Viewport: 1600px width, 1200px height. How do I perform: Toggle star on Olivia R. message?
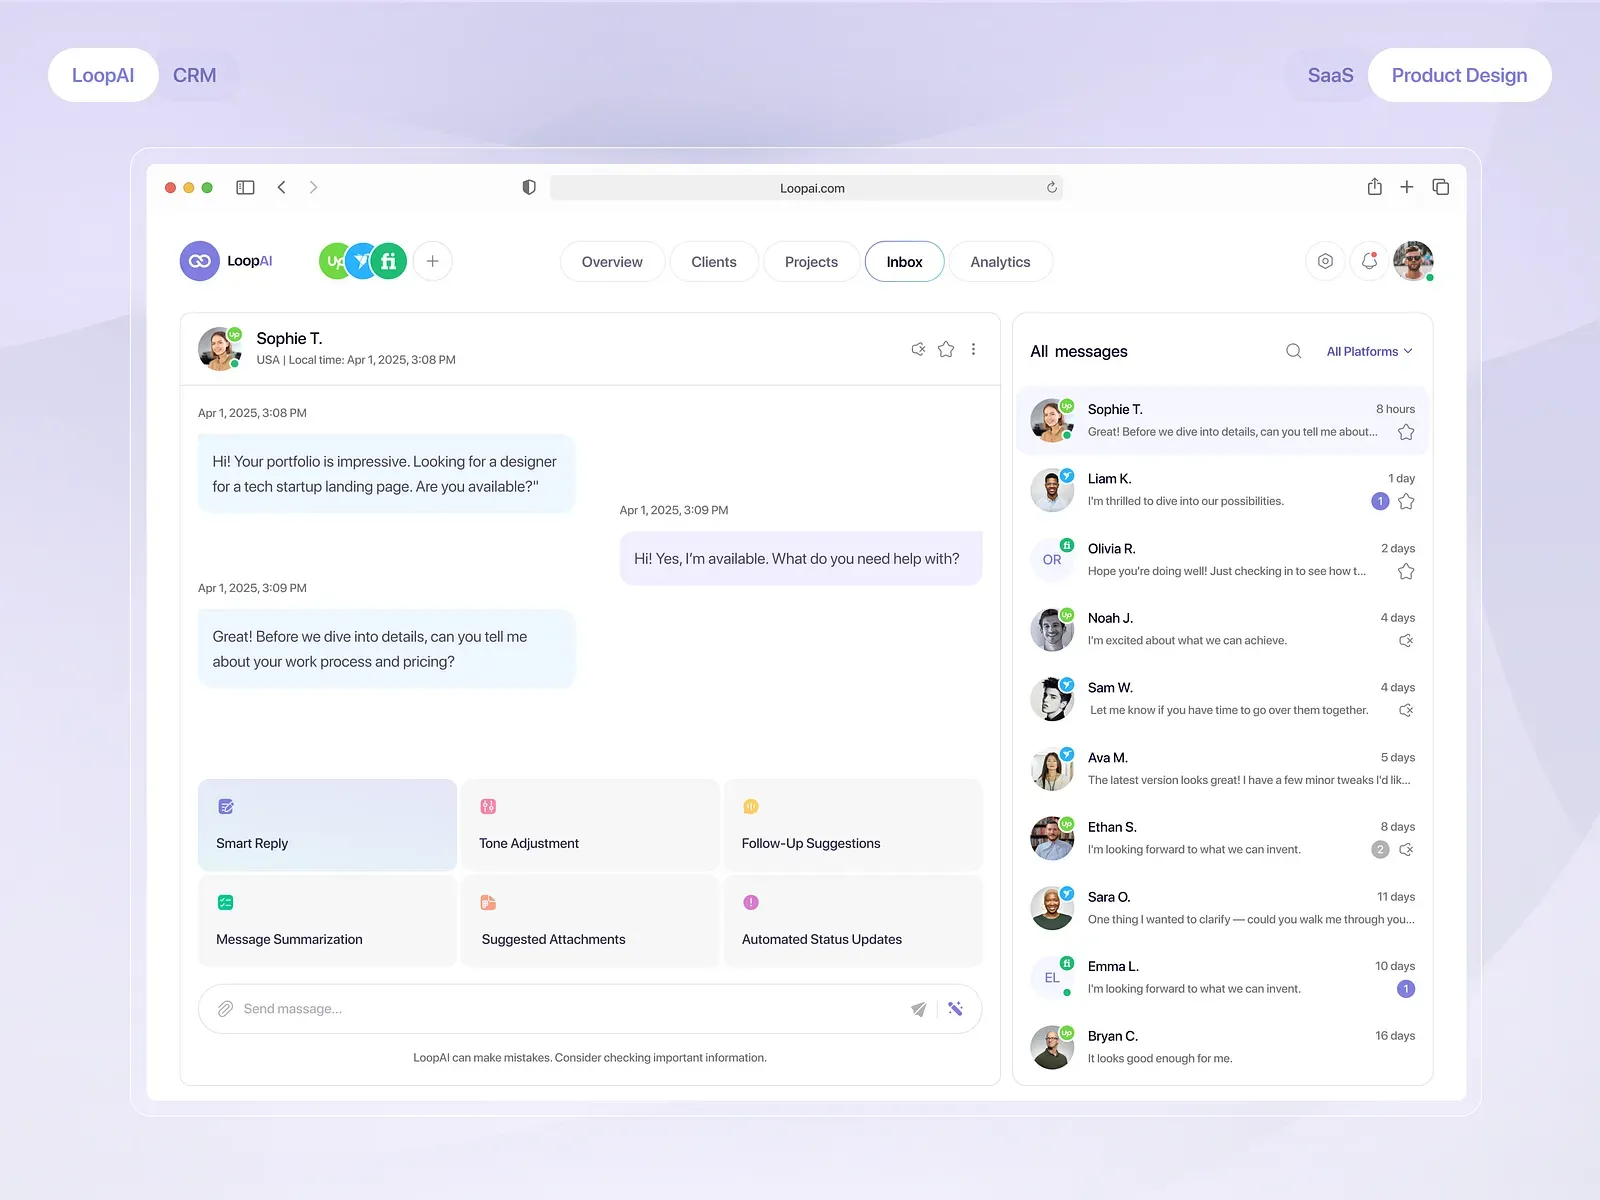click(1406, 571)
